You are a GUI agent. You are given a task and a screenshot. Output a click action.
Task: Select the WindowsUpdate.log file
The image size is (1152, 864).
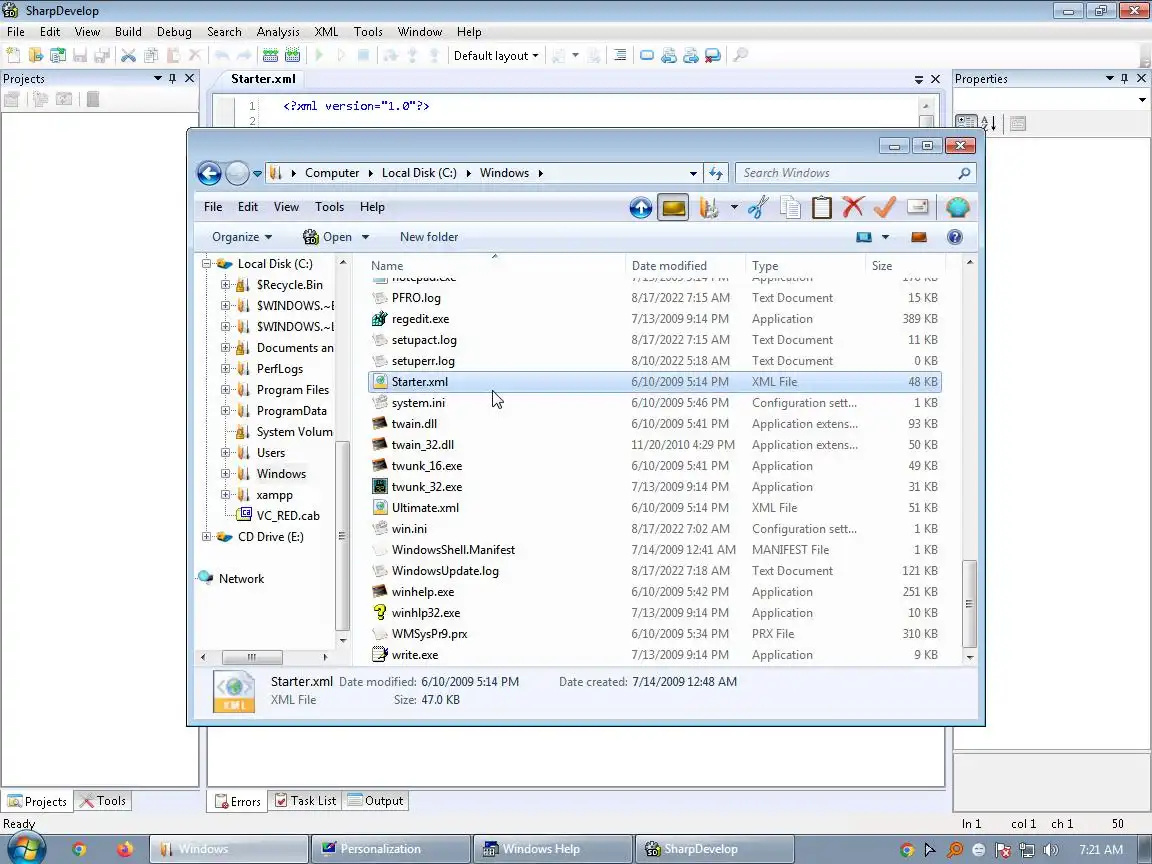click(x=444, y=571)
